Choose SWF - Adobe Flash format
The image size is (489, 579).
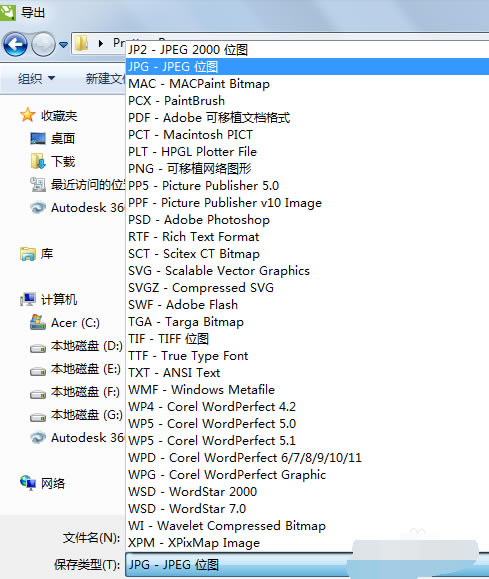307,304
